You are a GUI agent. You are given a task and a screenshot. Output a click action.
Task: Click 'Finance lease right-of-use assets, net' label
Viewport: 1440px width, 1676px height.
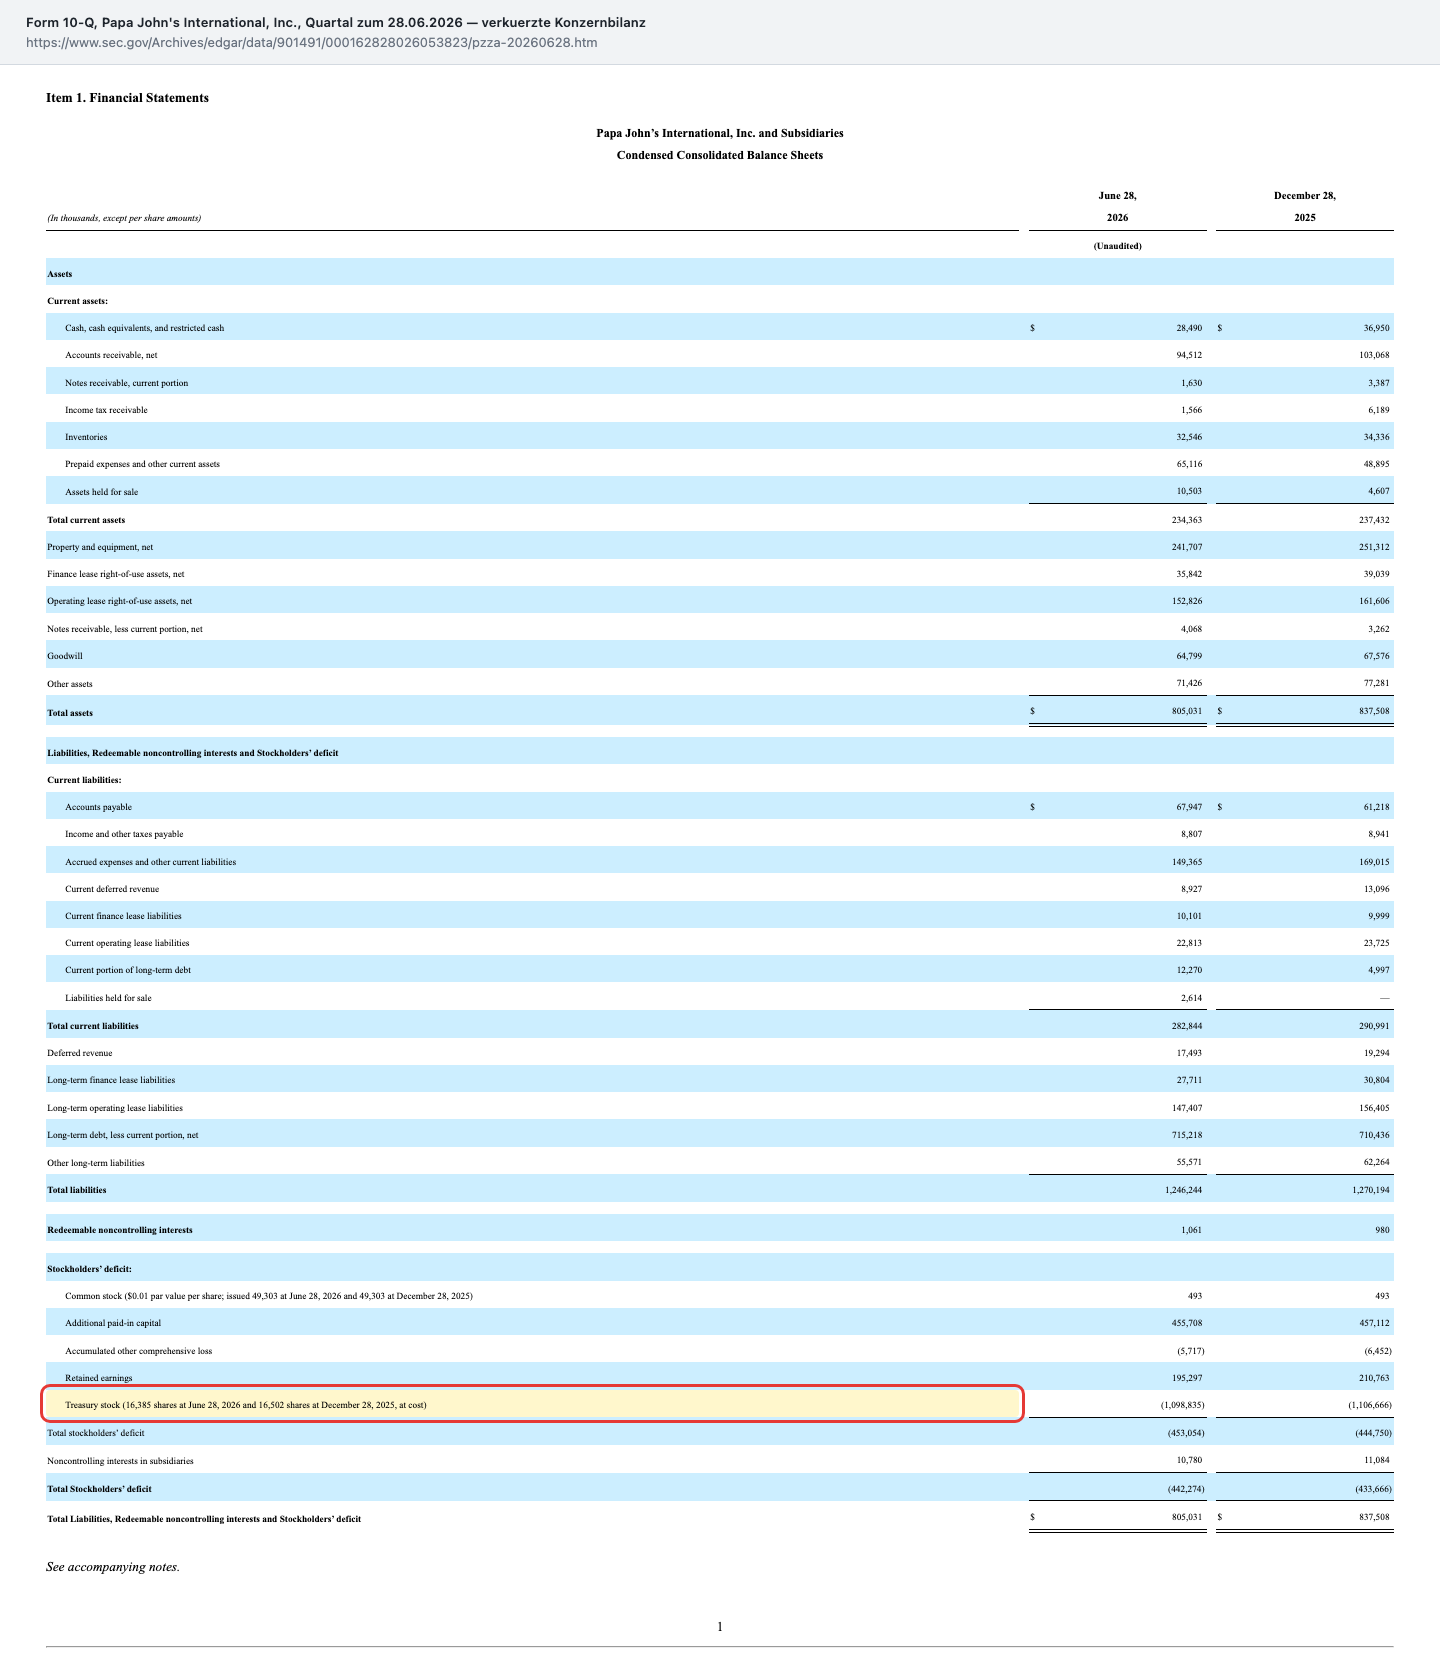click(116, 574)
